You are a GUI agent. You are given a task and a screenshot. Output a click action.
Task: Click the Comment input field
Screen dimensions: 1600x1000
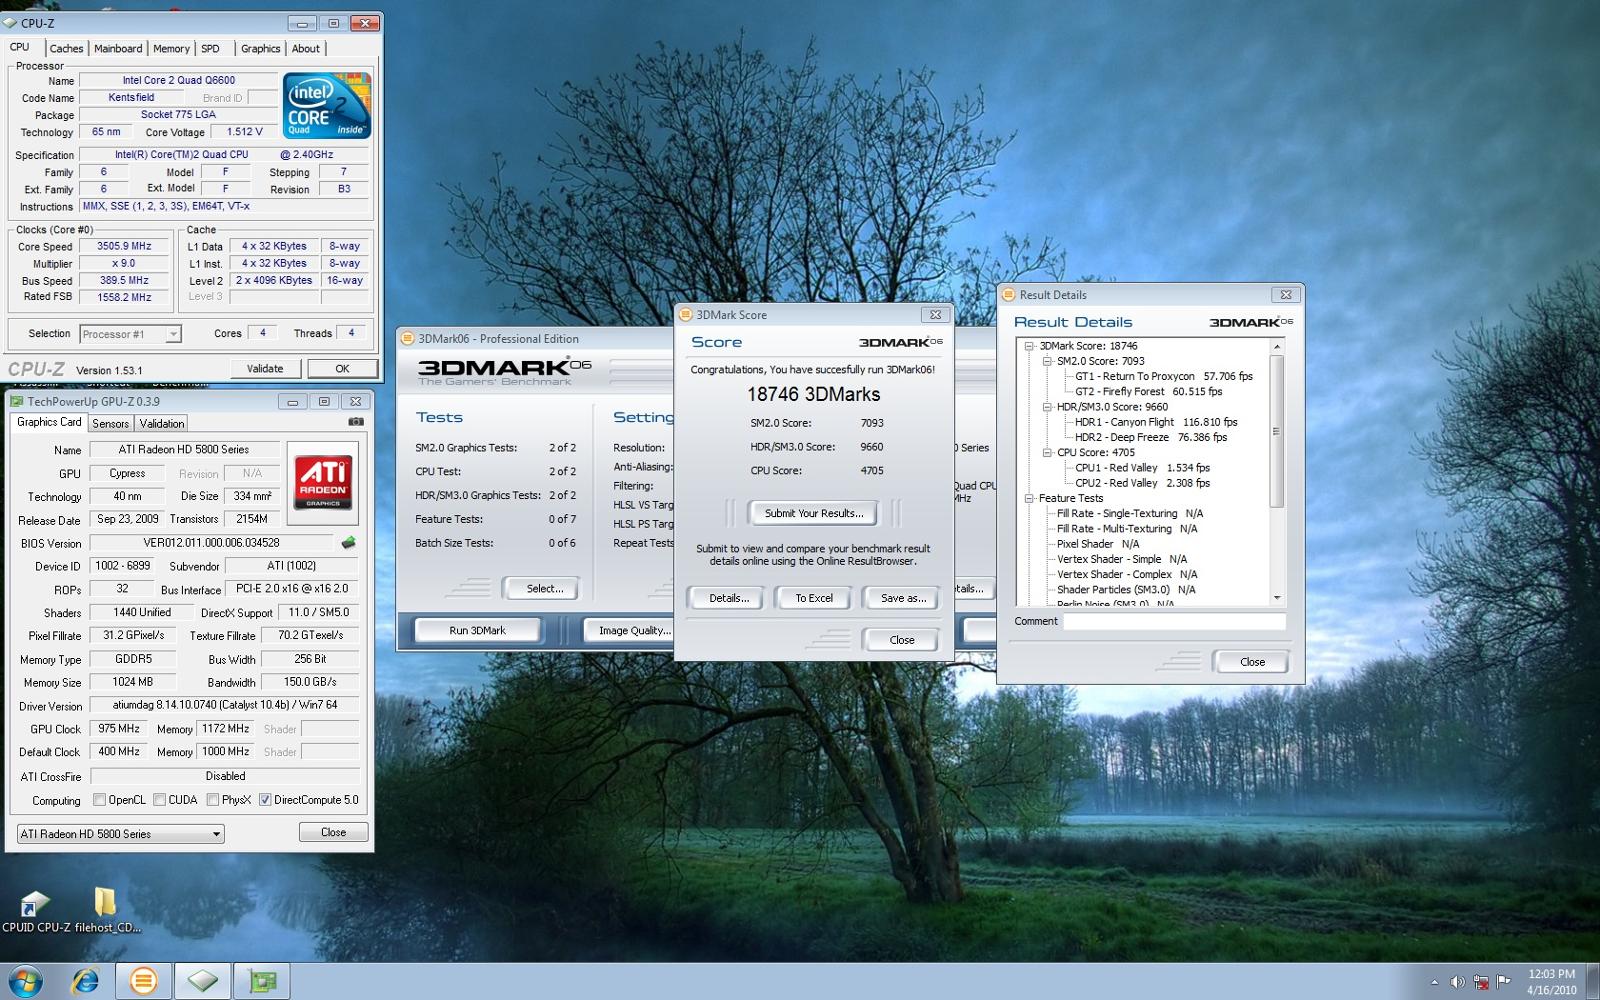[x=1174, y=622]
